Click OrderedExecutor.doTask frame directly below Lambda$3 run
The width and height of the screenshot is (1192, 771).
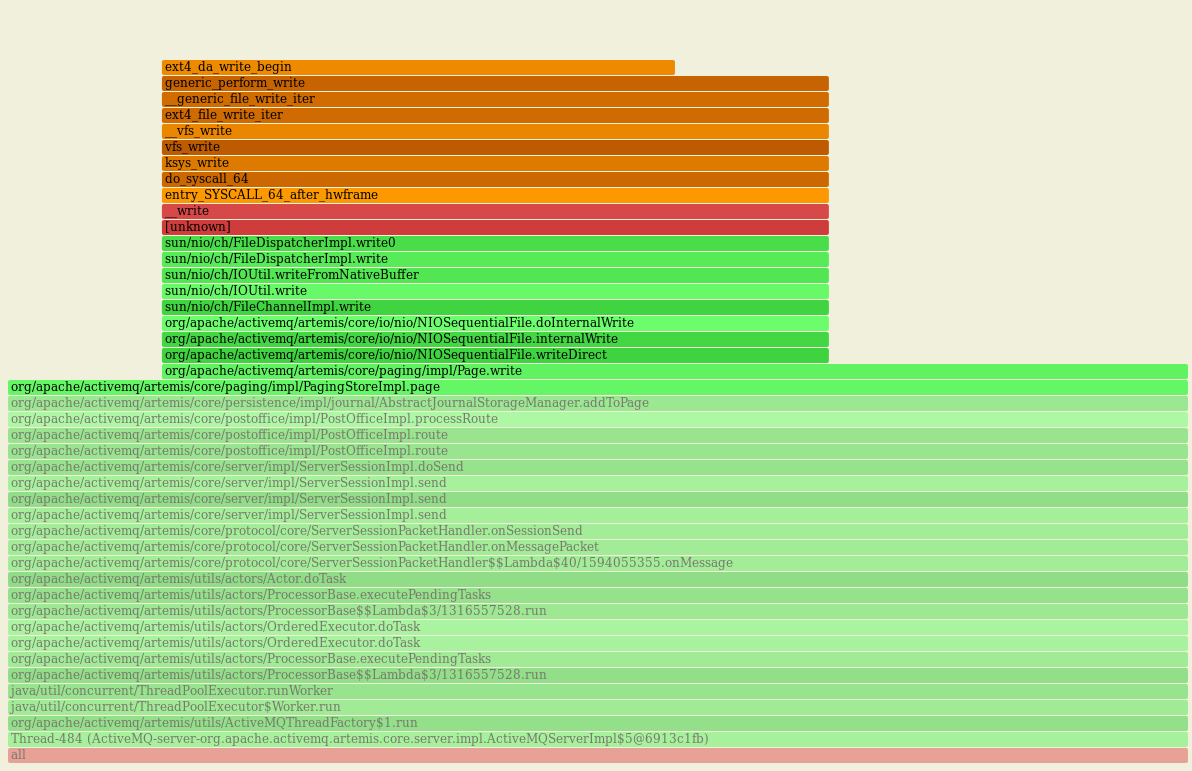pyautogui.click(x=598, y=627)
